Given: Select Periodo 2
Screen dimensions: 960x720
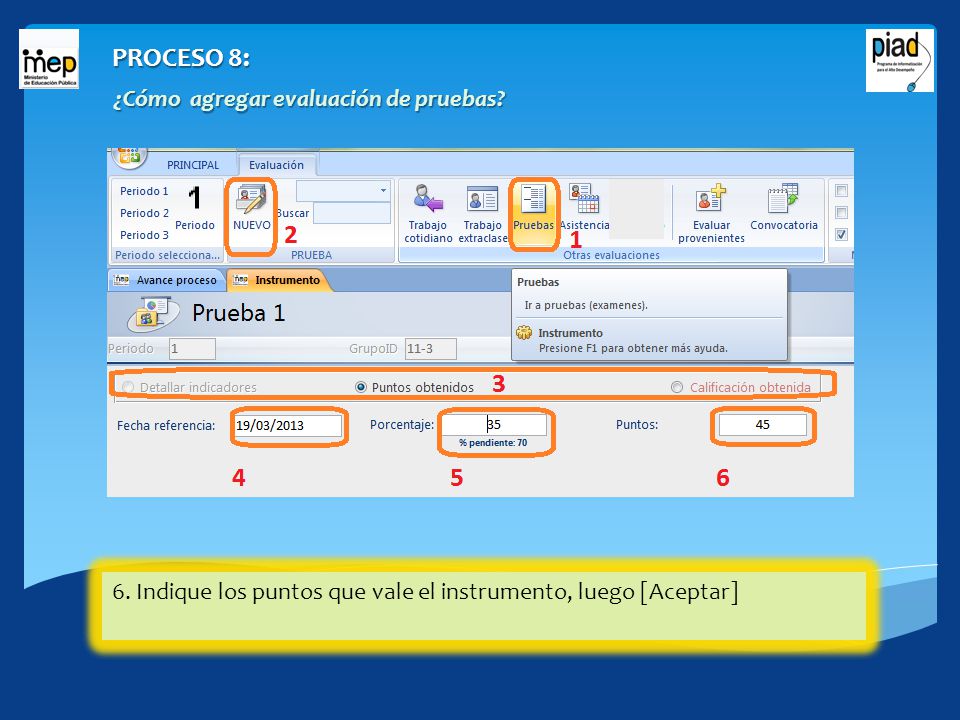Looking at the screenshot, I should pyautogui.click(x=144, y=213).
